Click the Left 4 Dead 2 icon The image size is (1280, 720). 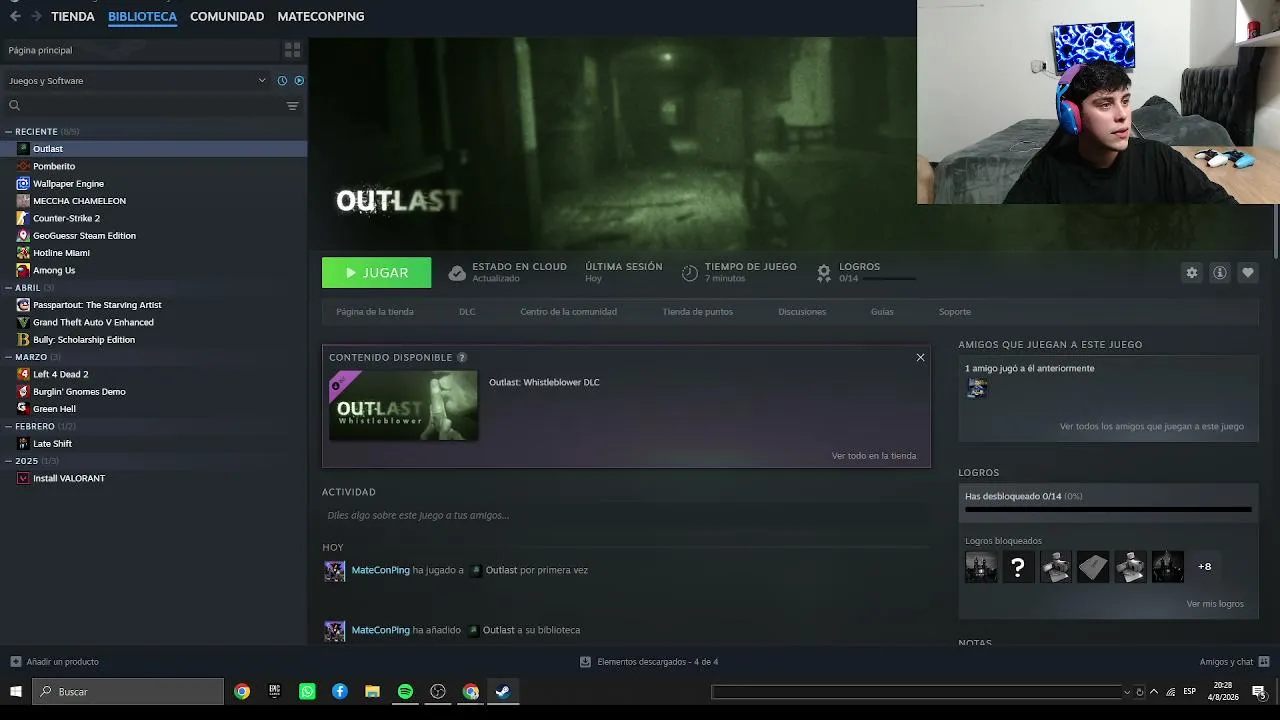click(23, 374)
